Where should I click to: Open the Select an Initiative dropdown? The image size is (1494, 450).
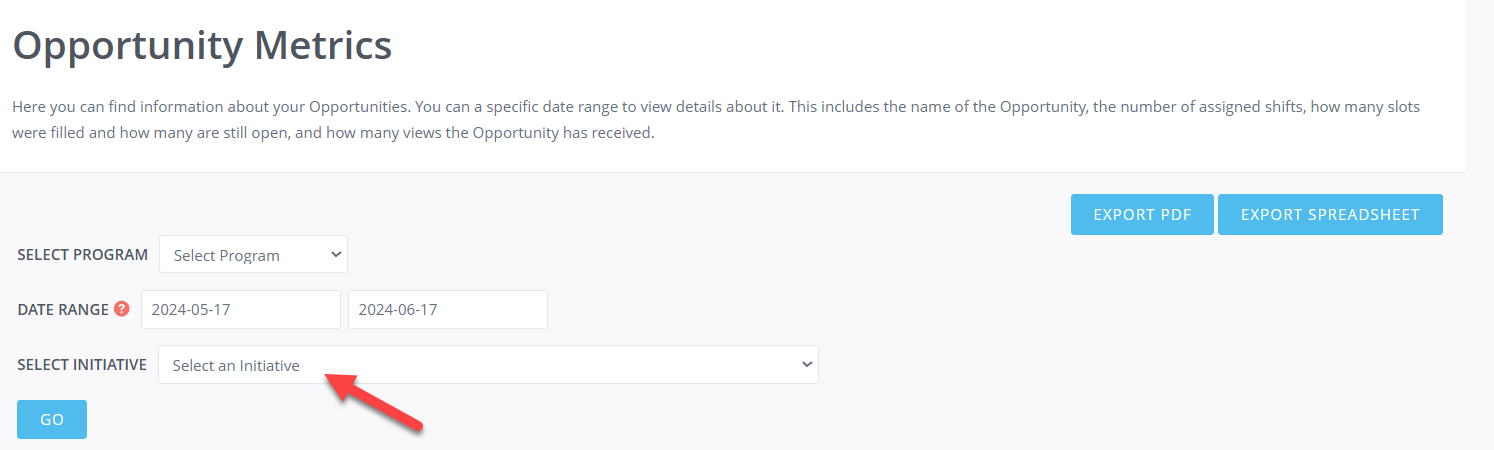tap(488, 365)
